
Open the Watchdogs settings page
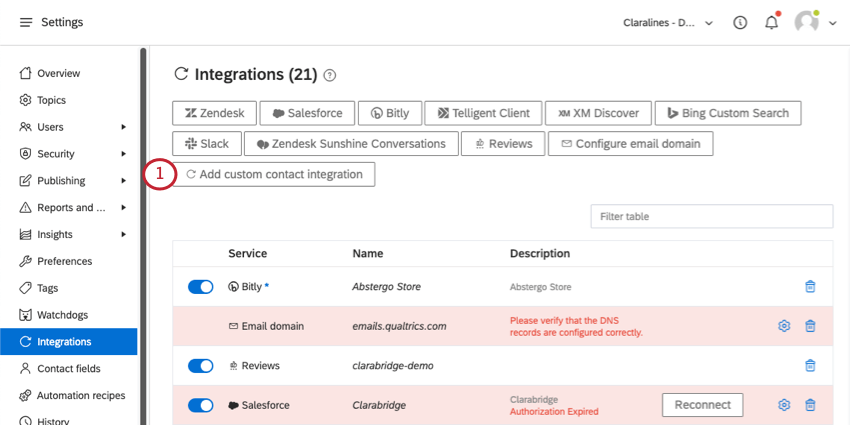click(x=63, y=315)
